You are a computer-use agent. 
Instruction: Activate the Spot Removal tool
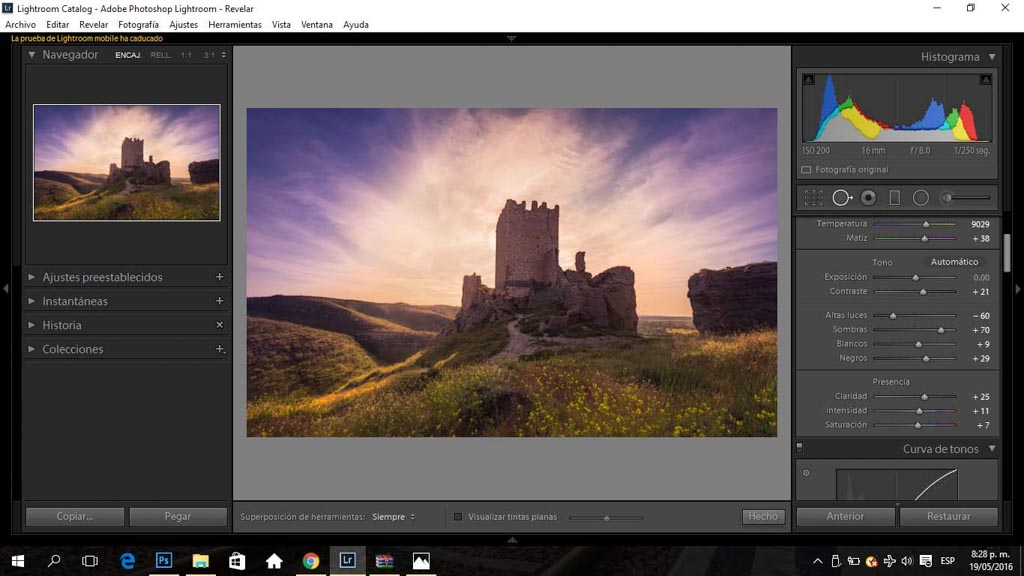[842, 198]
